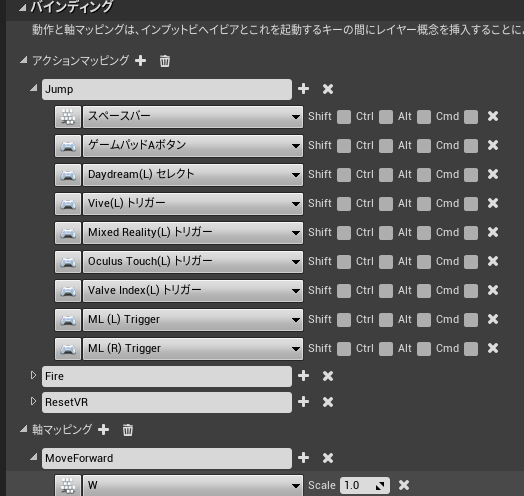Click gamepad icon beside Valve Index(L) トリガー
Screen dimensions: 524x496
pyautogui.click(x=68, y=291)
